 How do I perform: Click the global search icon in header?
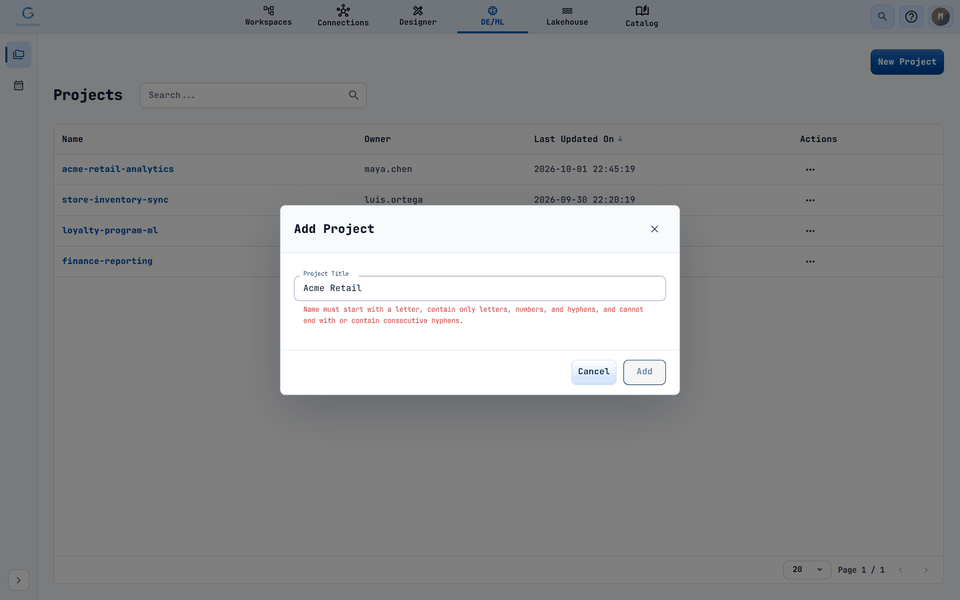coord(882,17)
